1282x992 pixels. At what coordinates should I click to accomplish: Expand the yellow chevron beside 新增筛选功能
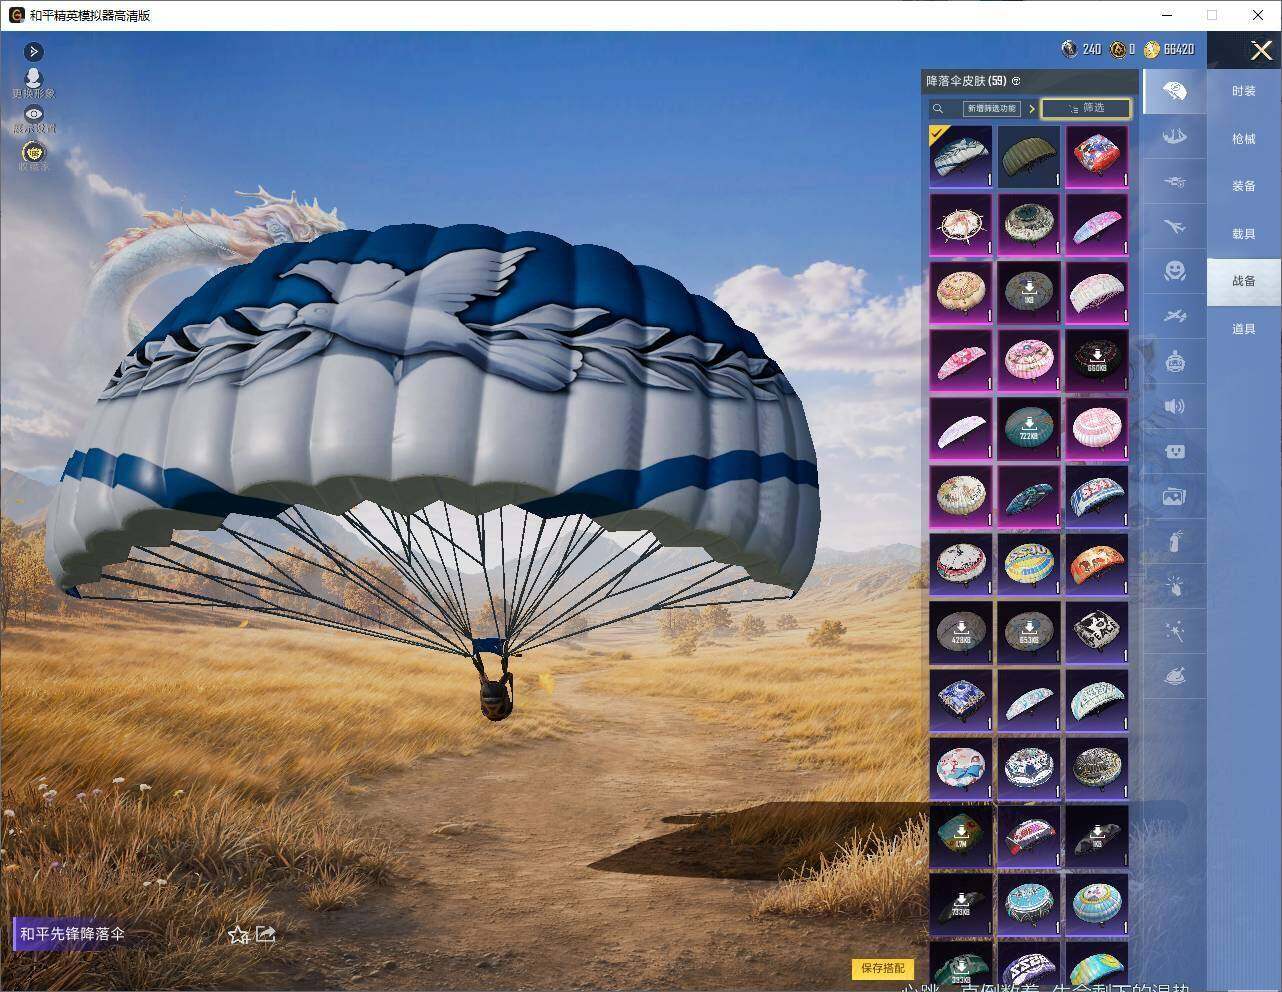1031,108
